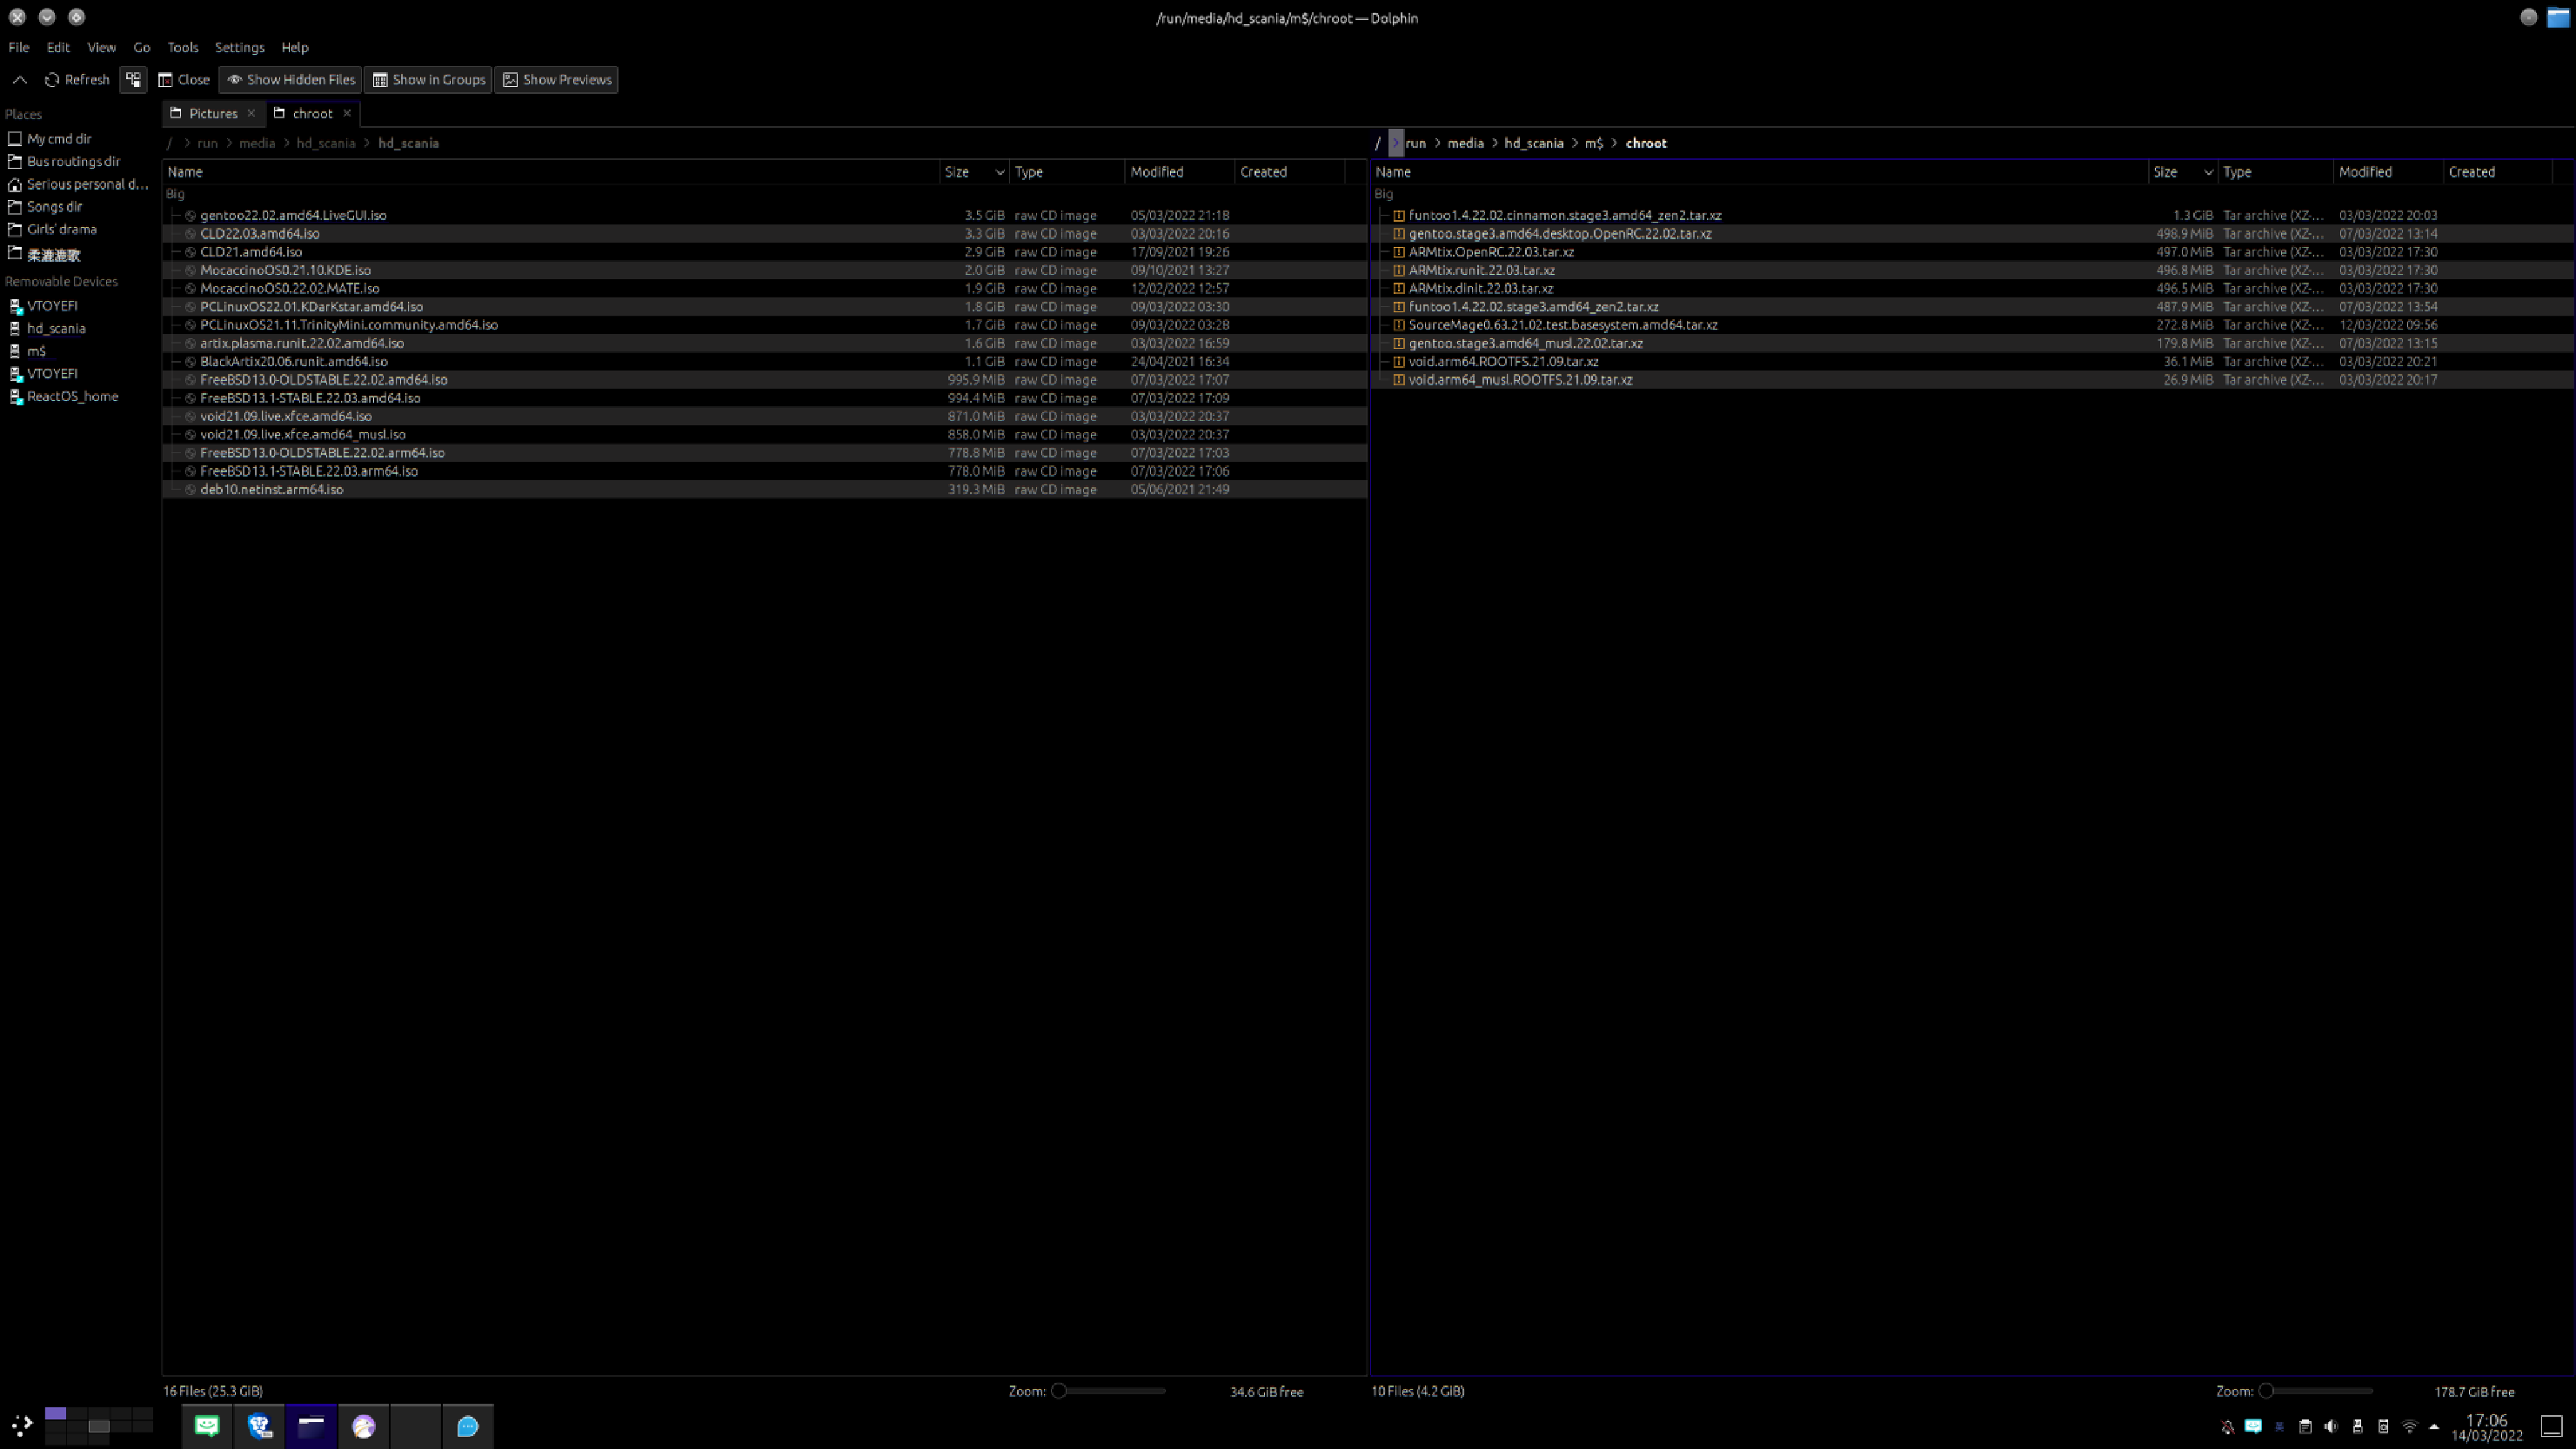
Task: Open the volume control tray icon
Action: [x=2331, y=1427]
